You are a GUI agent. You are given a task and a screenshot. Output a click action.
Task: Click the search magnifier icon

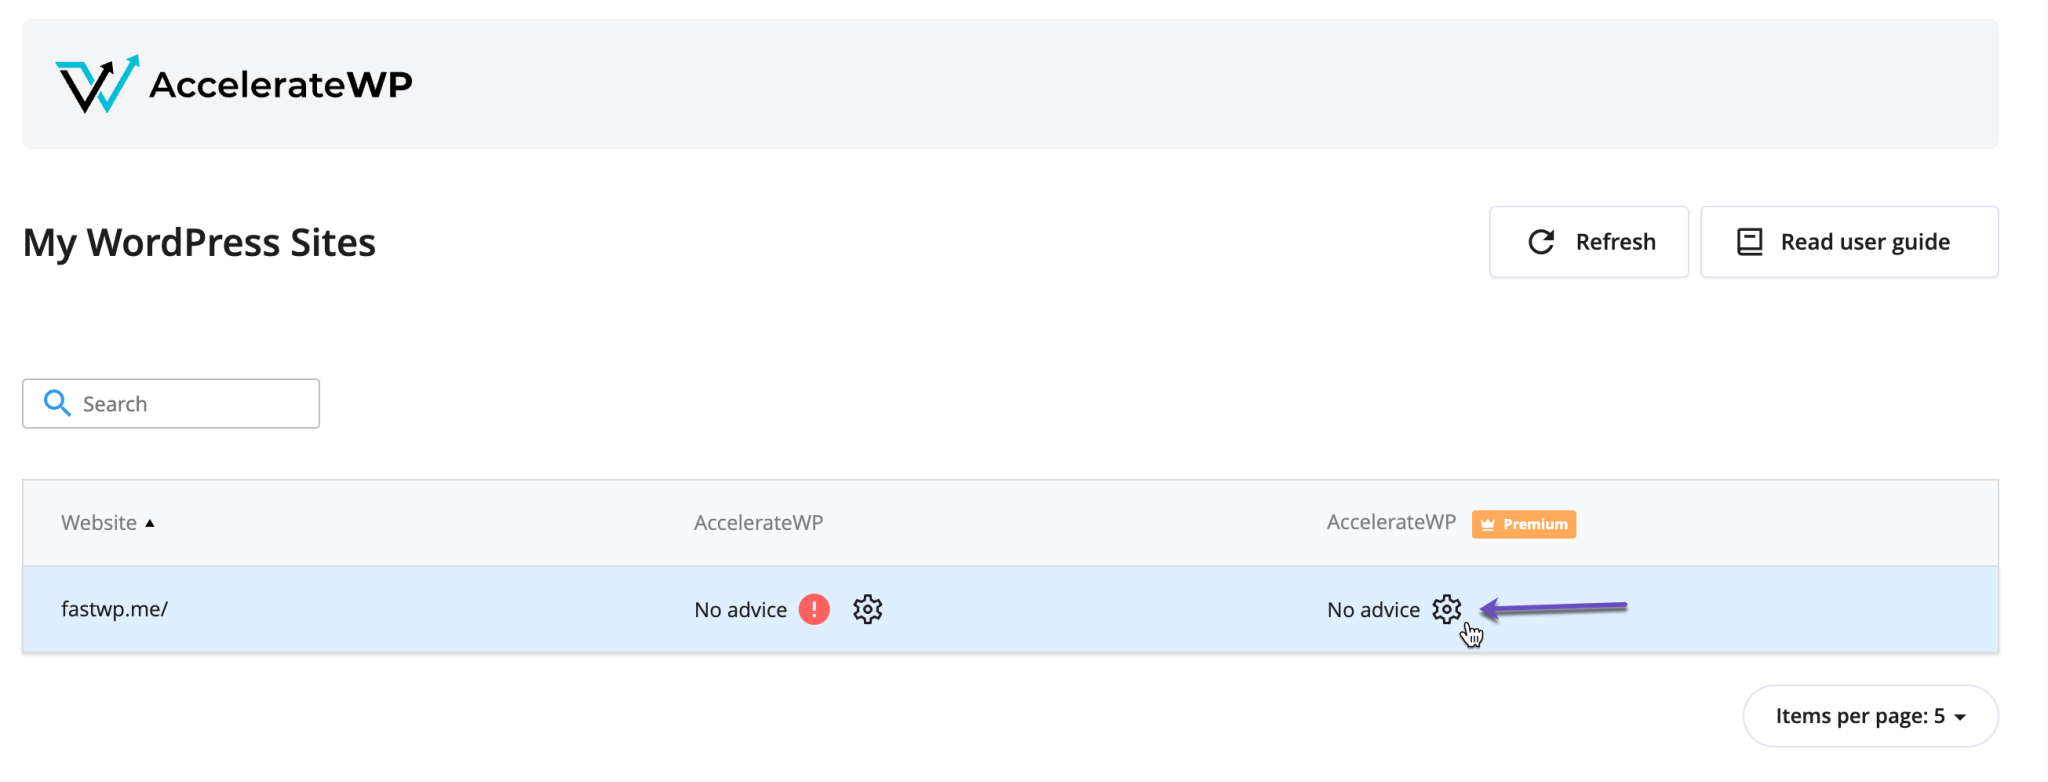(57, 403)
